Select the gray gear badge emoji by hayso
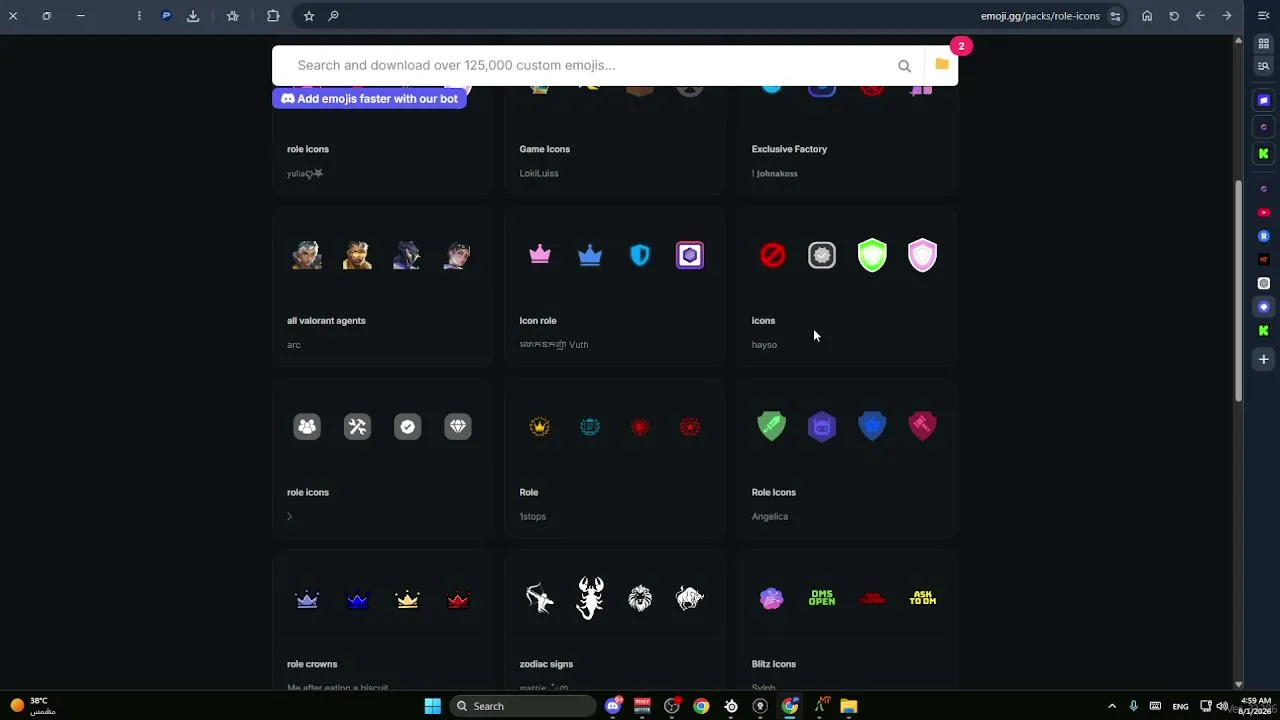This screenshot has height=720, width=1280. pos(822,255)
